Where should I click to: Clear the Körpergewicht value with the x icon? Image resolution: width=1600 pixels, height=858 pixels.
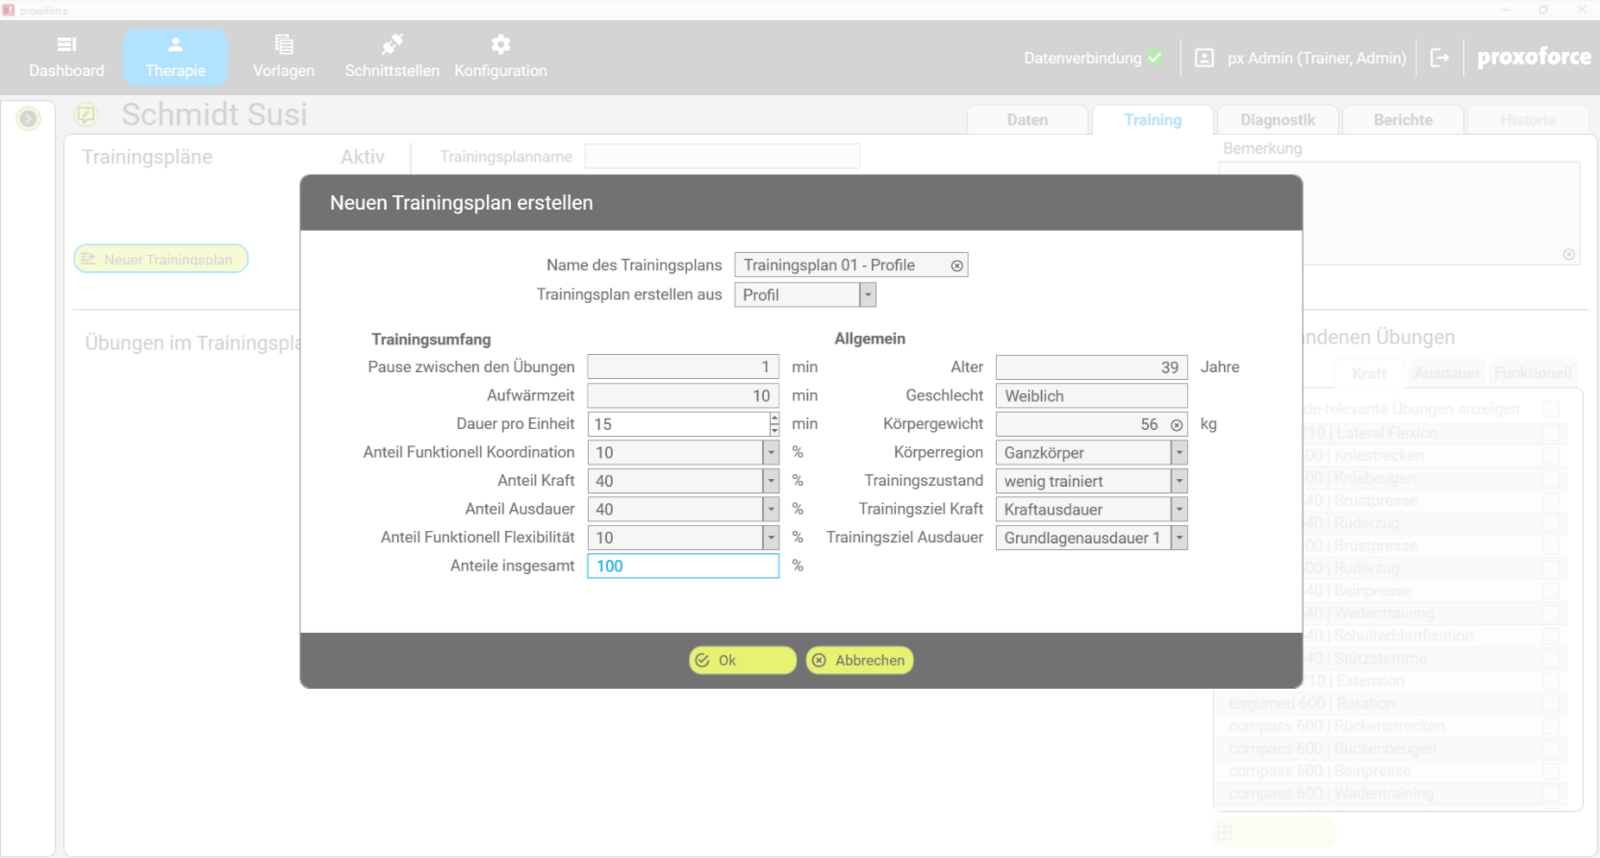pyautogui.click(x=1176, y=425)
